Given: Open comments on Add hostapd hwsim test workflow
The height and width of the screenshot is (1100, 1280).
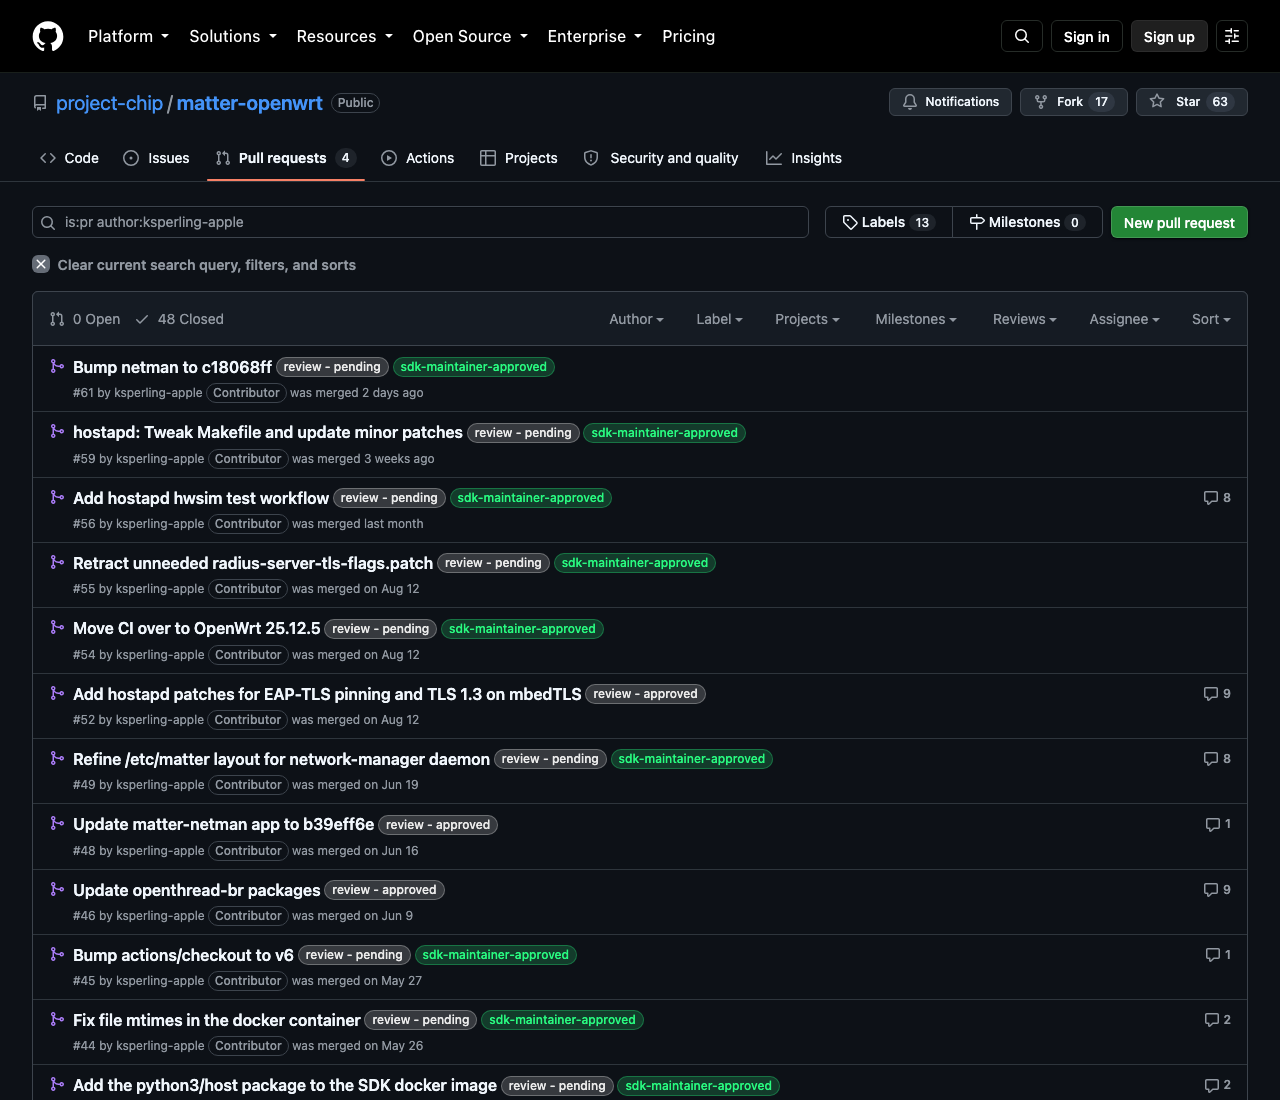Looking at the screenshot, I should coord(1217,498).
